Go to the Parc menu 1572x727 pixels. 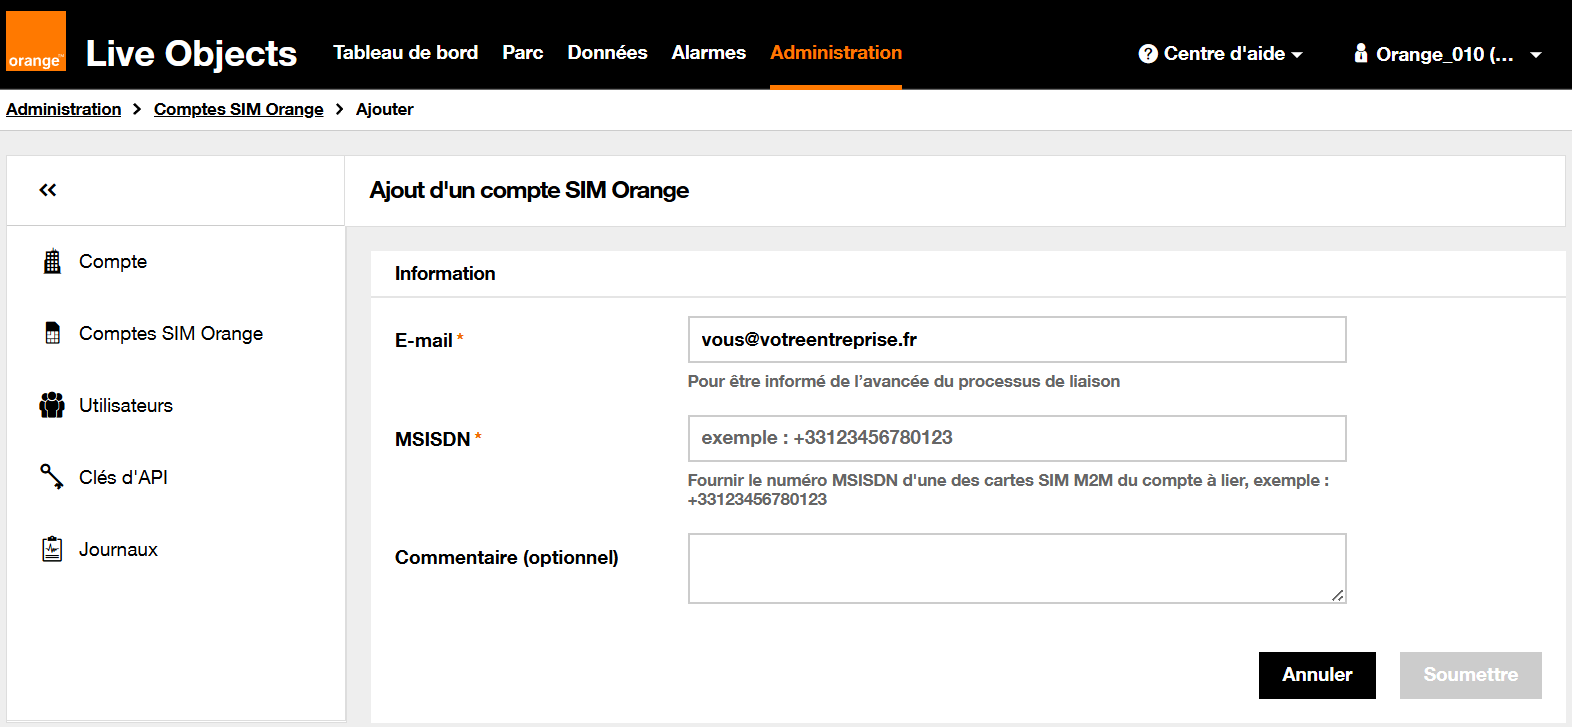click(x=522, y=52)
